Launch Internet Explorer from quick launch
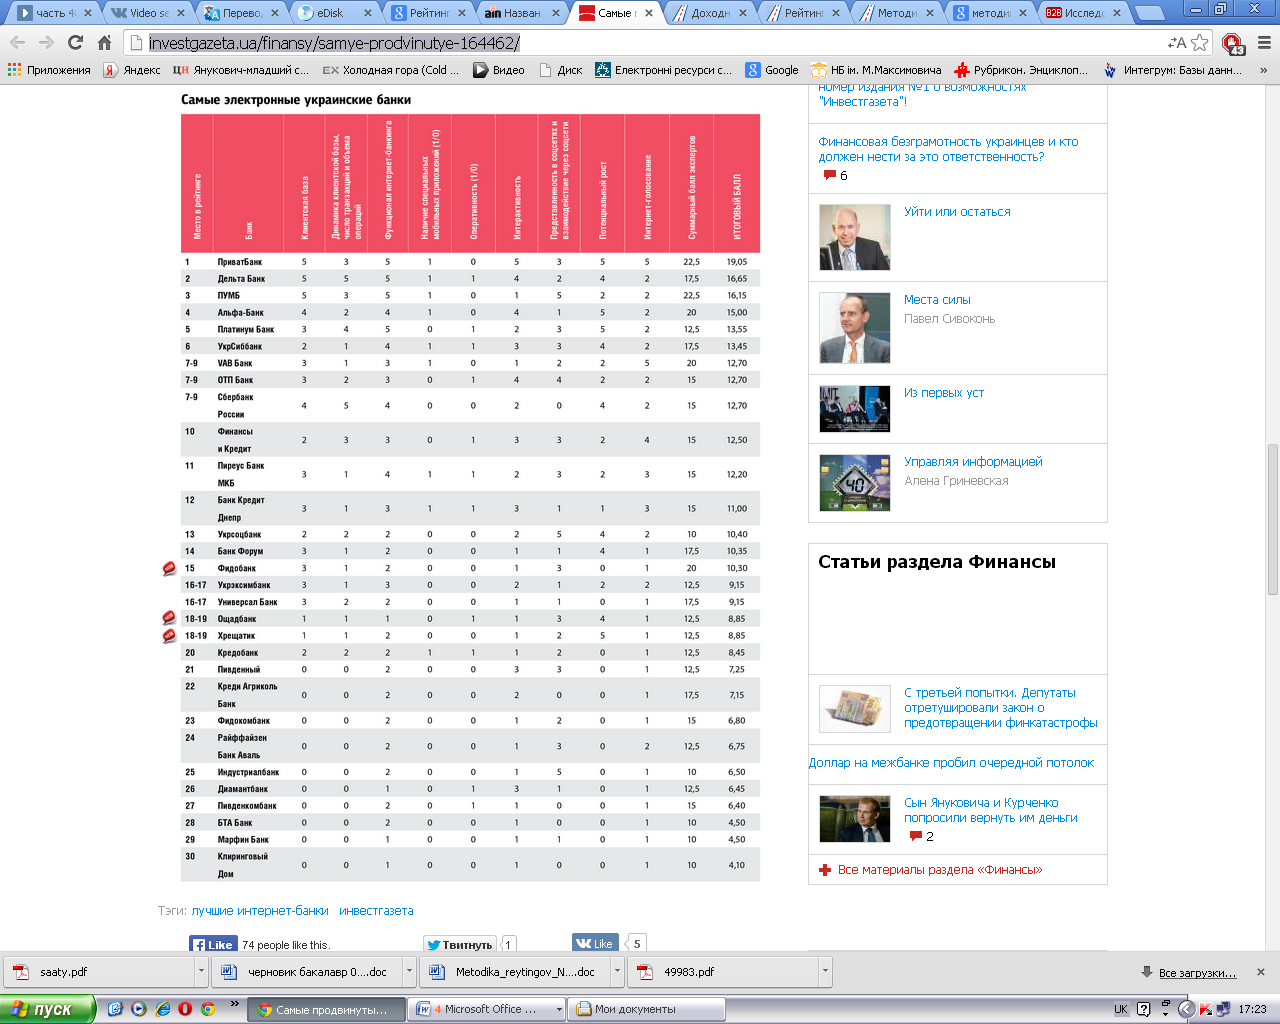Viewport: 1280px width, 1024px height. click(x=161, y=1009)
